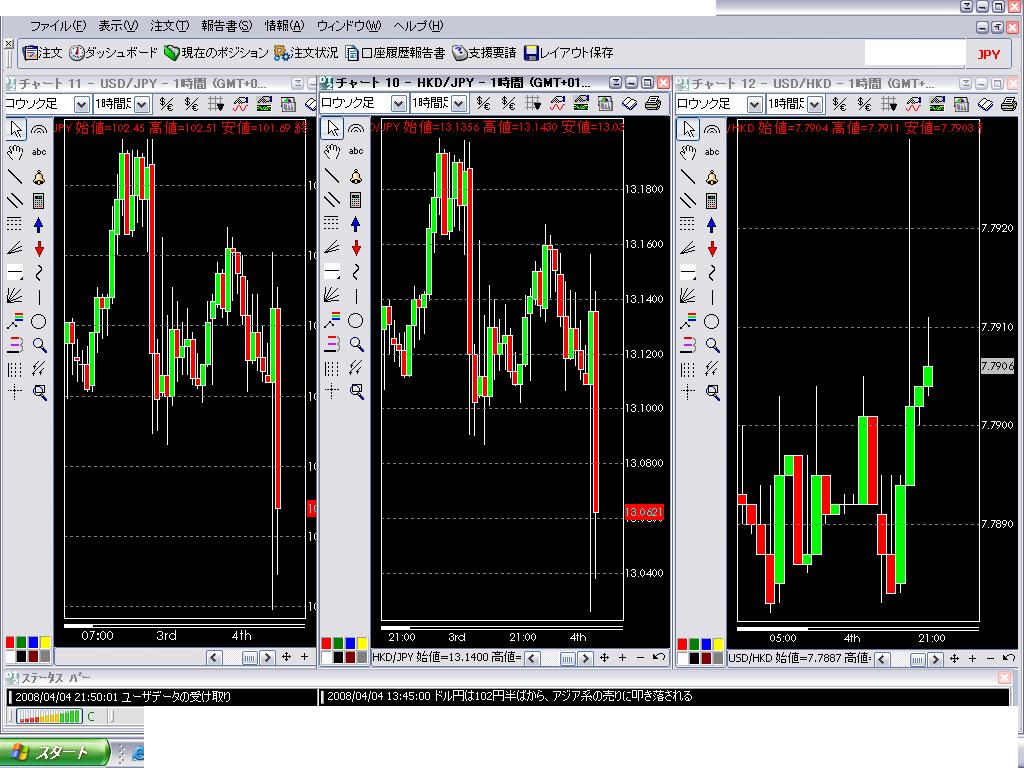
Task: Select vertical line tool in HKD/JPY chart
Action: (356, 295)
